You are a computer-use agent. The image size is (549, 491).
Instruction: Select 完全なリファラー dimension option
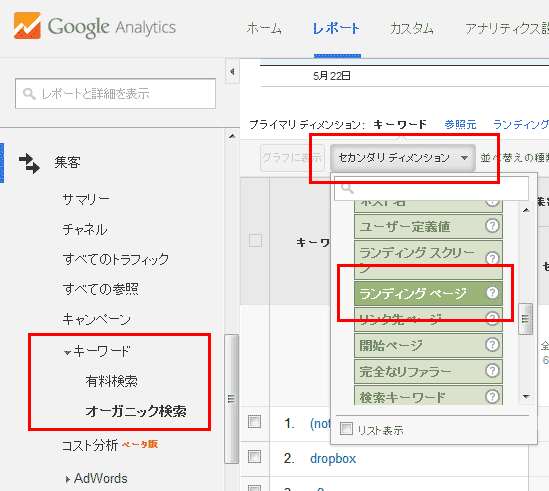coord(428,371)
